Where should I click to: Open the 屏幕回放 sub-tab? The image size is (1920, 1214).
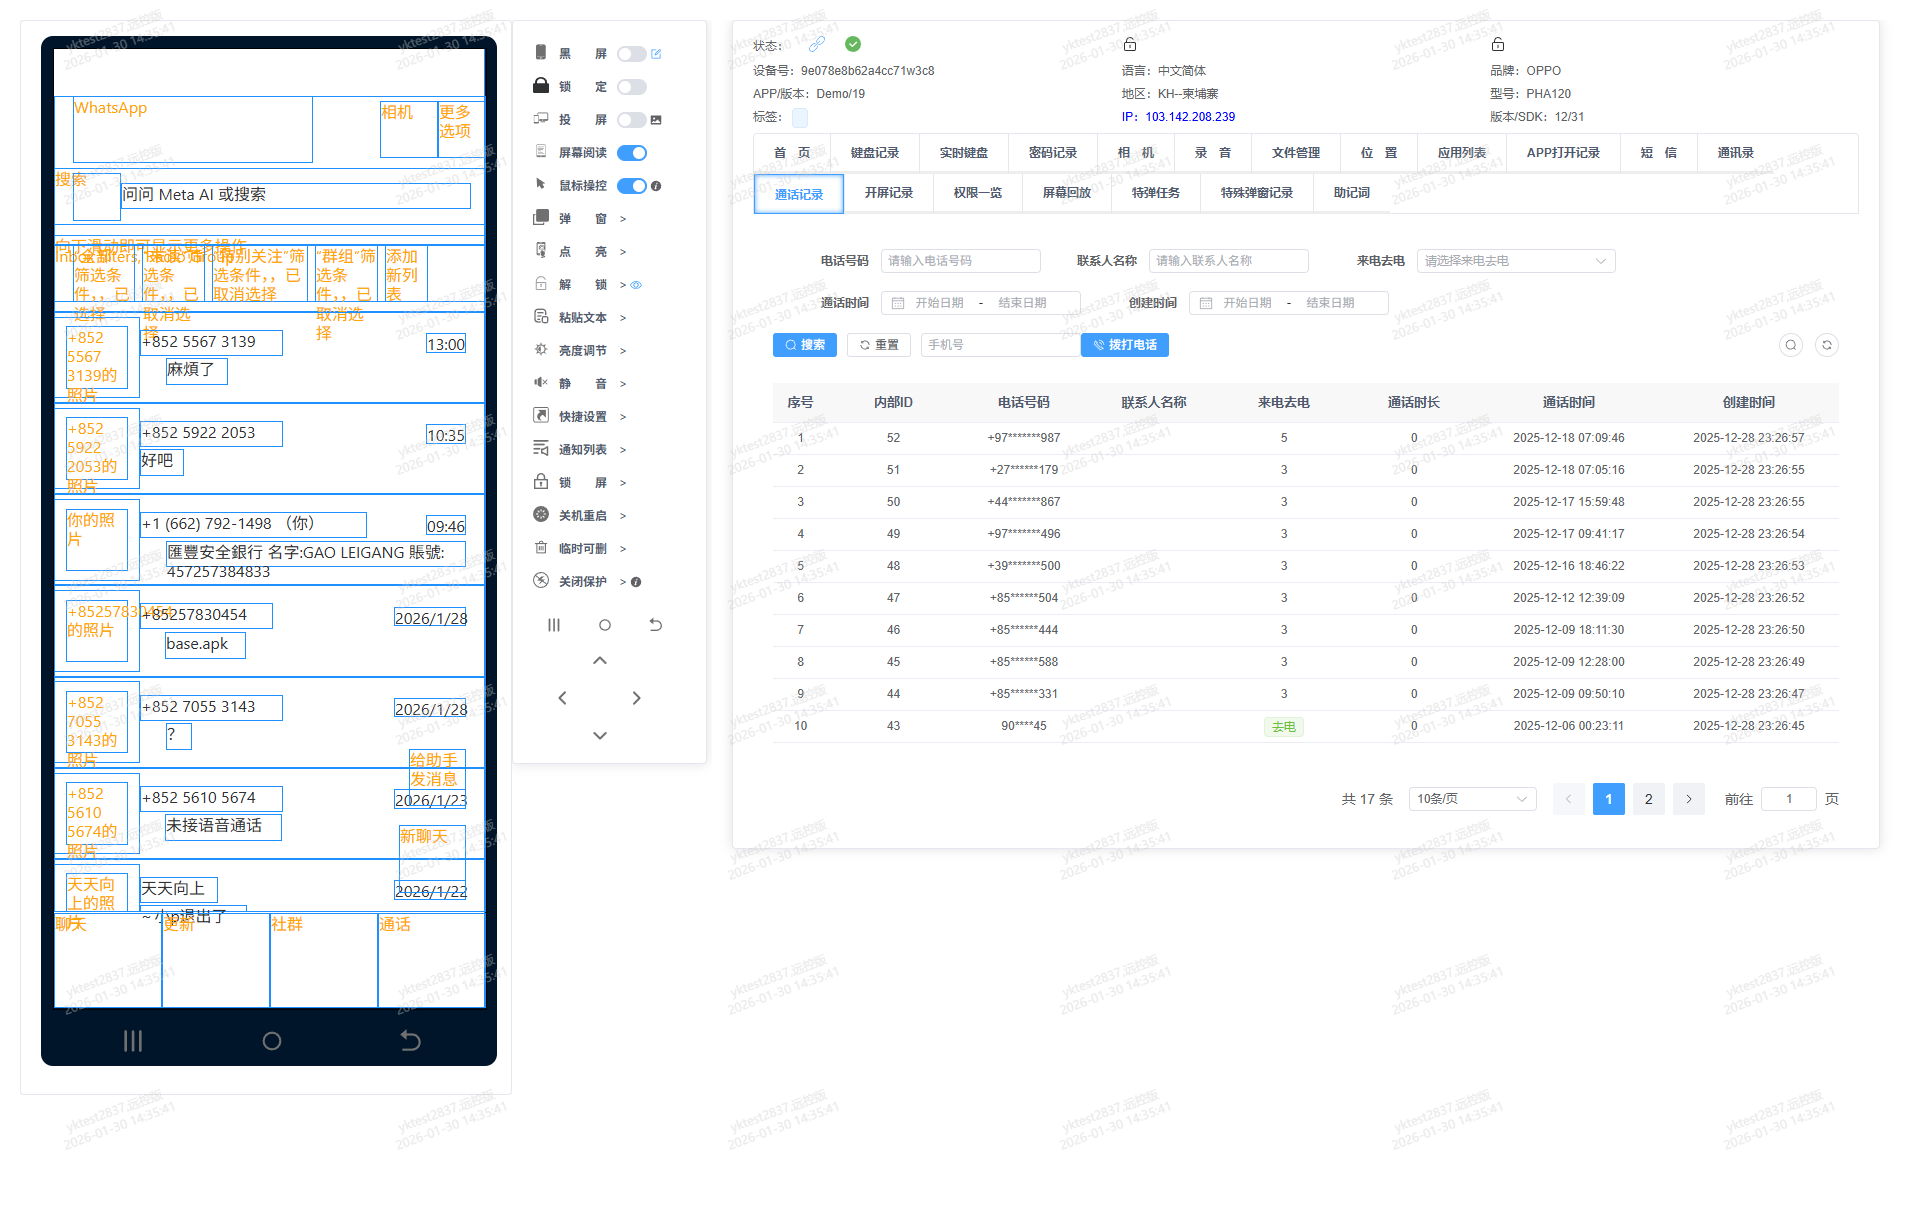[x=1067, y=193]
